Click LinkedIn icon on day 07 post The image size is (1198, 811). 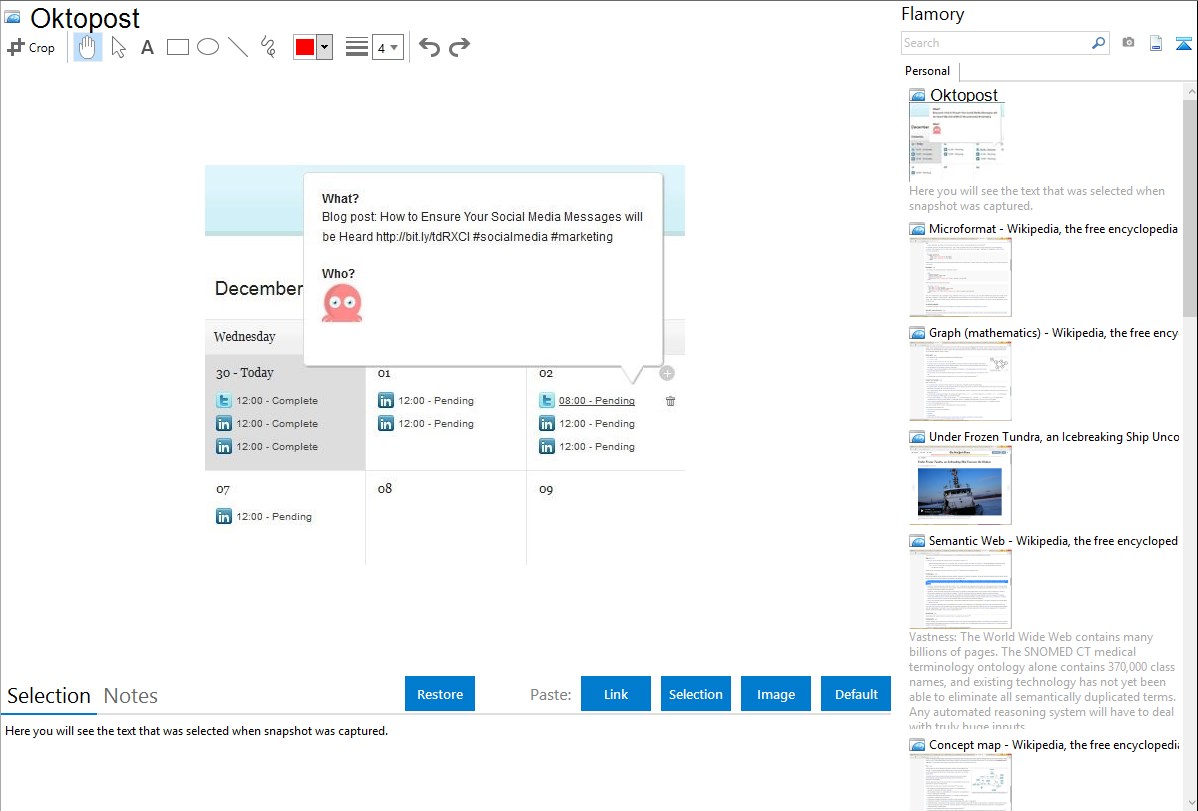coord(224,517)
